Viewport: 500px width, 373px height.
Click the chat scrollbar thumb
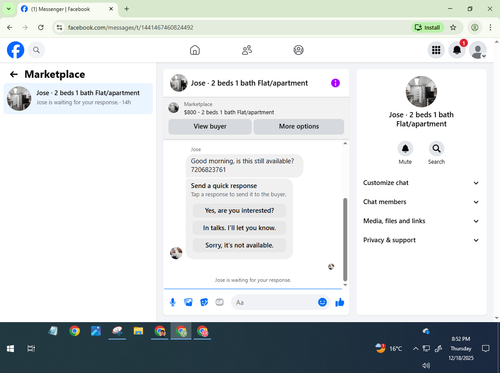point(345,240)
